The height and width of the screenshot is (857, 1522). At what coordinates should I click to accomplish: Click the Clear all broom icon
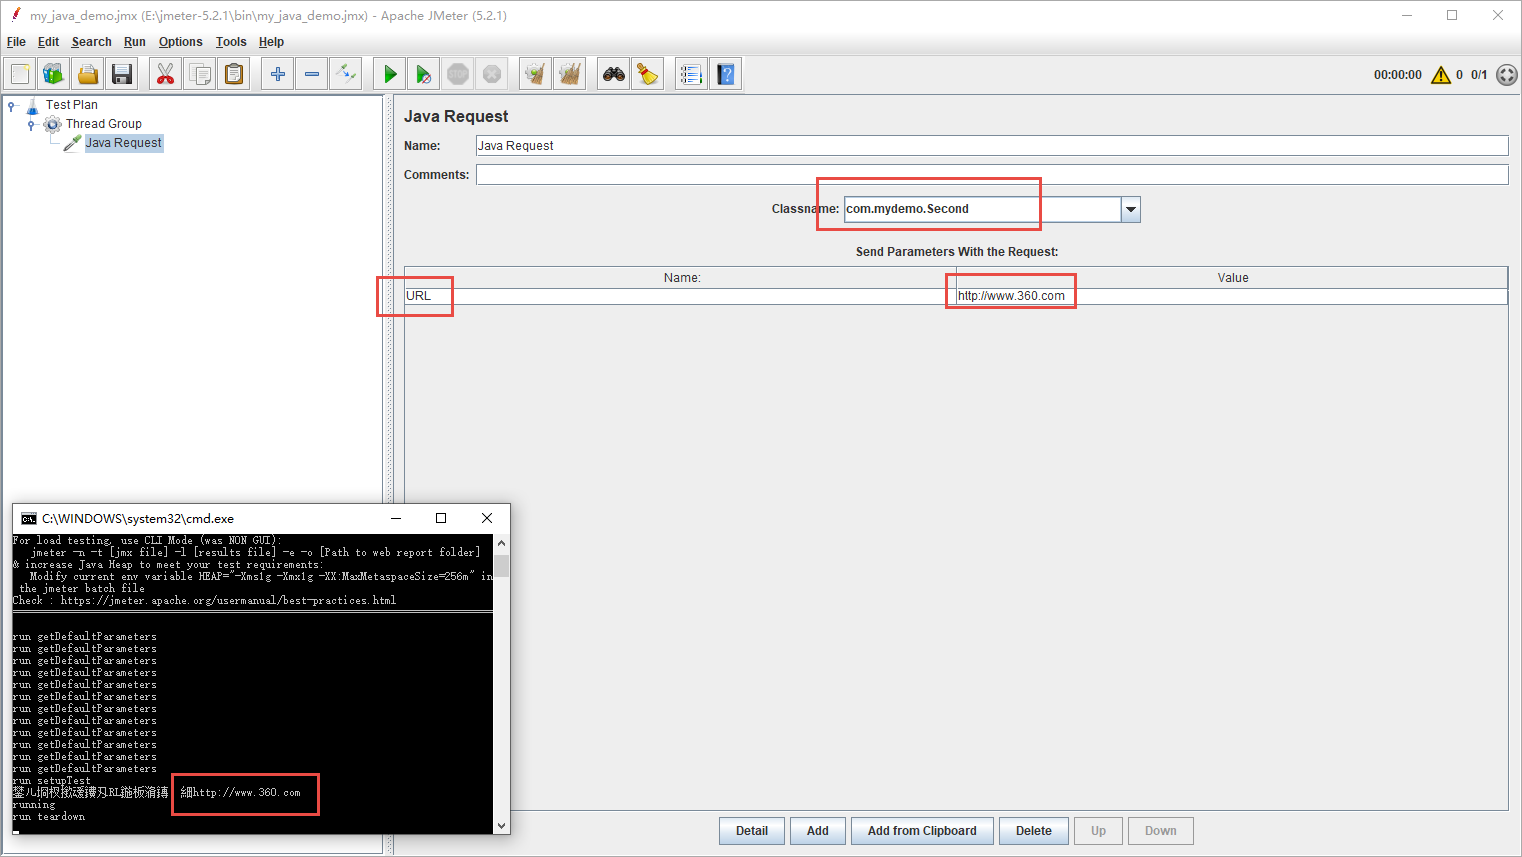[x=570, y=74]
